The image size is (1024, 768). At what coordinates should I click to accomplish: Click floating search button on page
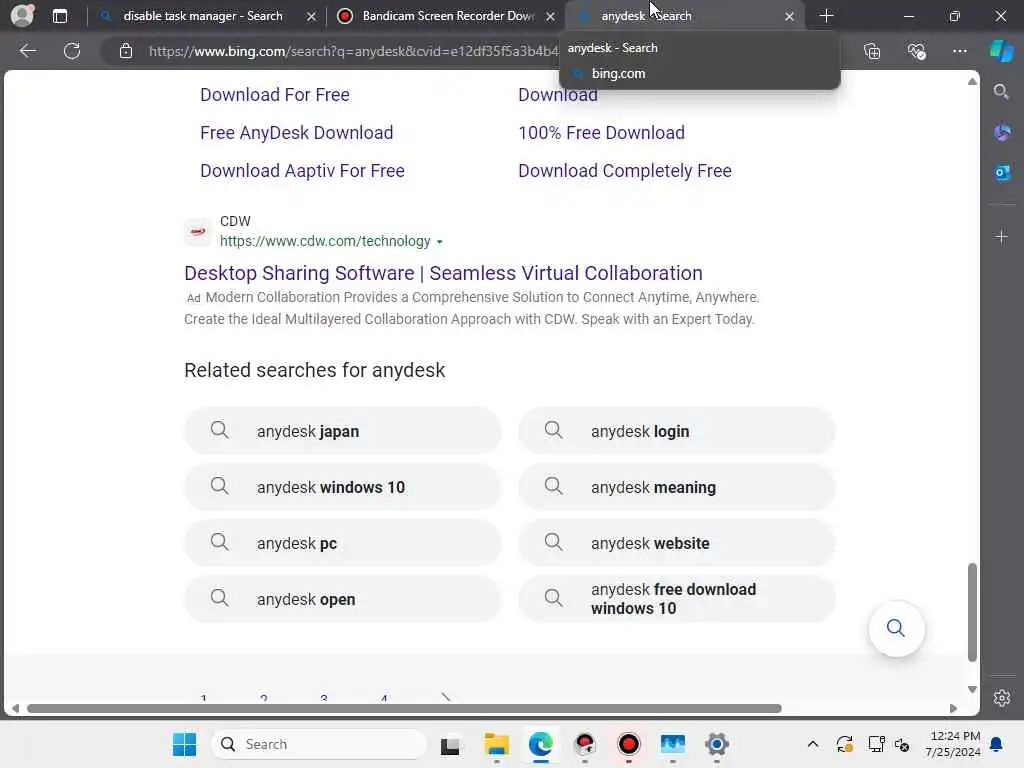click(x=896, y=628)
